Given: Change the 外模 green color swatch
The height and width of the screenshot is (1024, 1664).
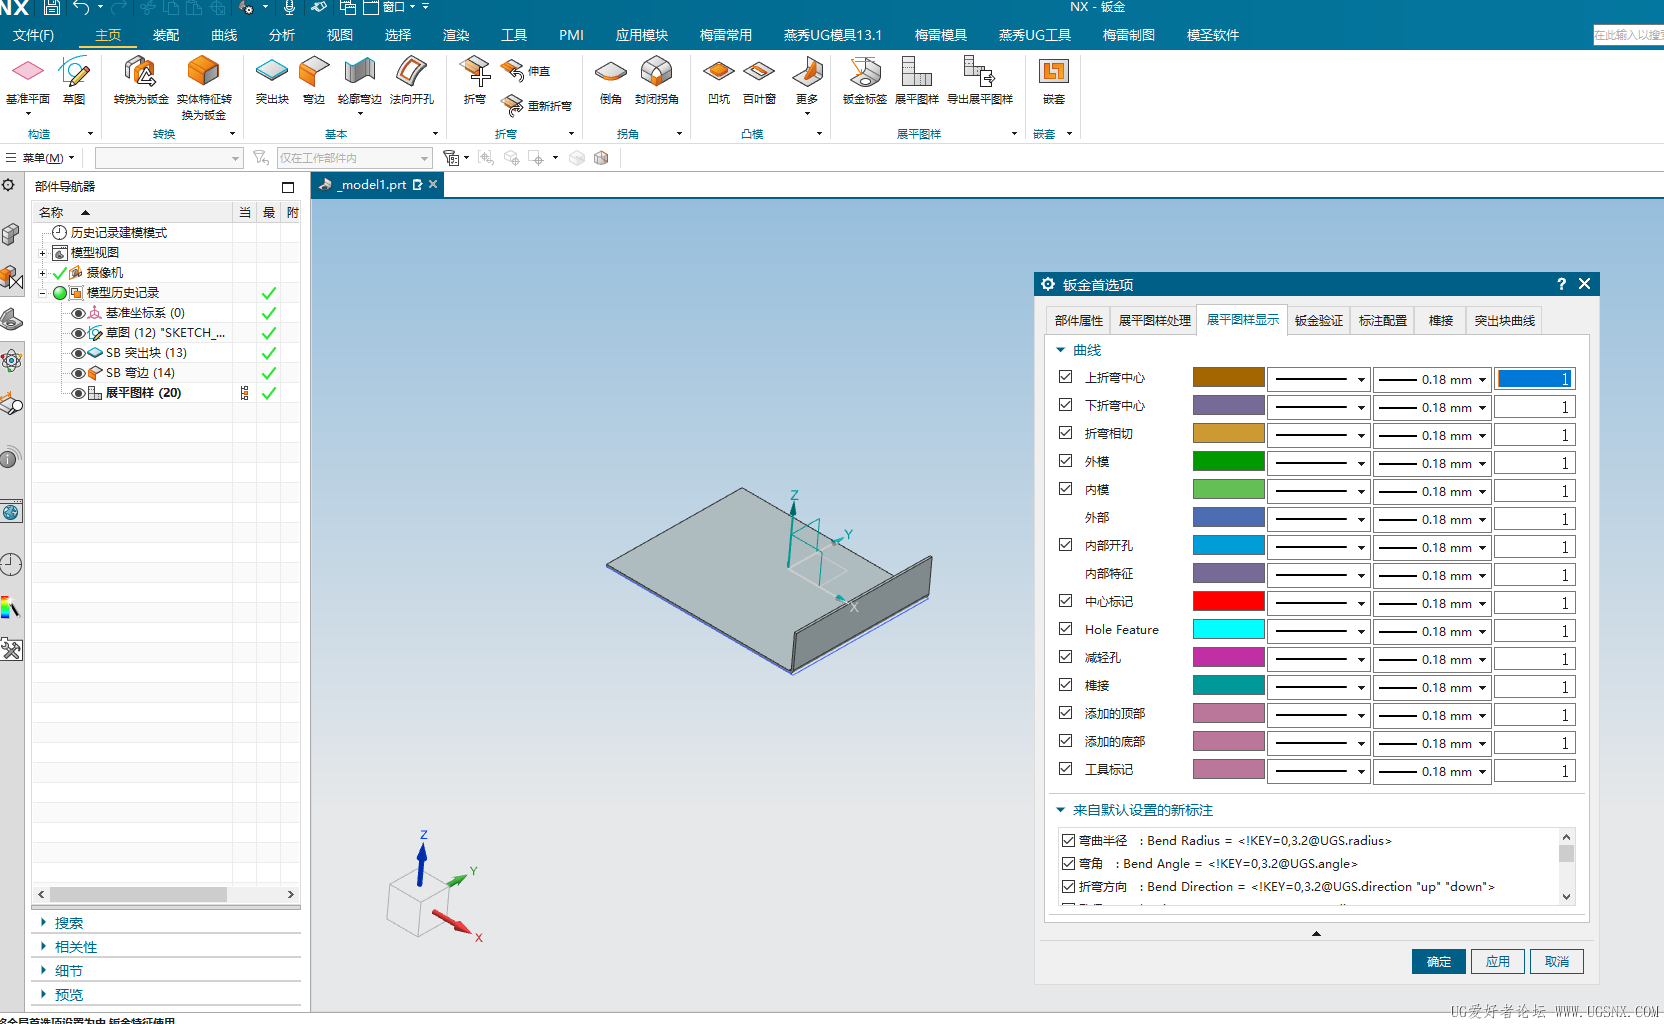Looking at the screenshot, I should (x=1228, y=461).
